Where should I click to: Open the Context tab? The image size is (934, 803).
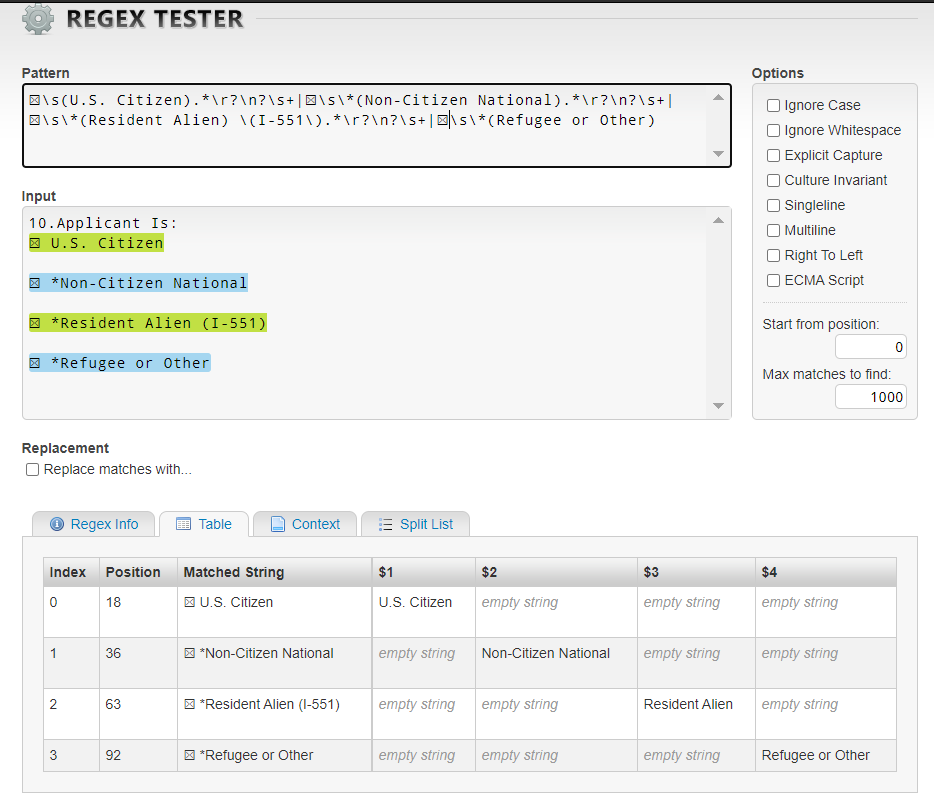point(305,524)
